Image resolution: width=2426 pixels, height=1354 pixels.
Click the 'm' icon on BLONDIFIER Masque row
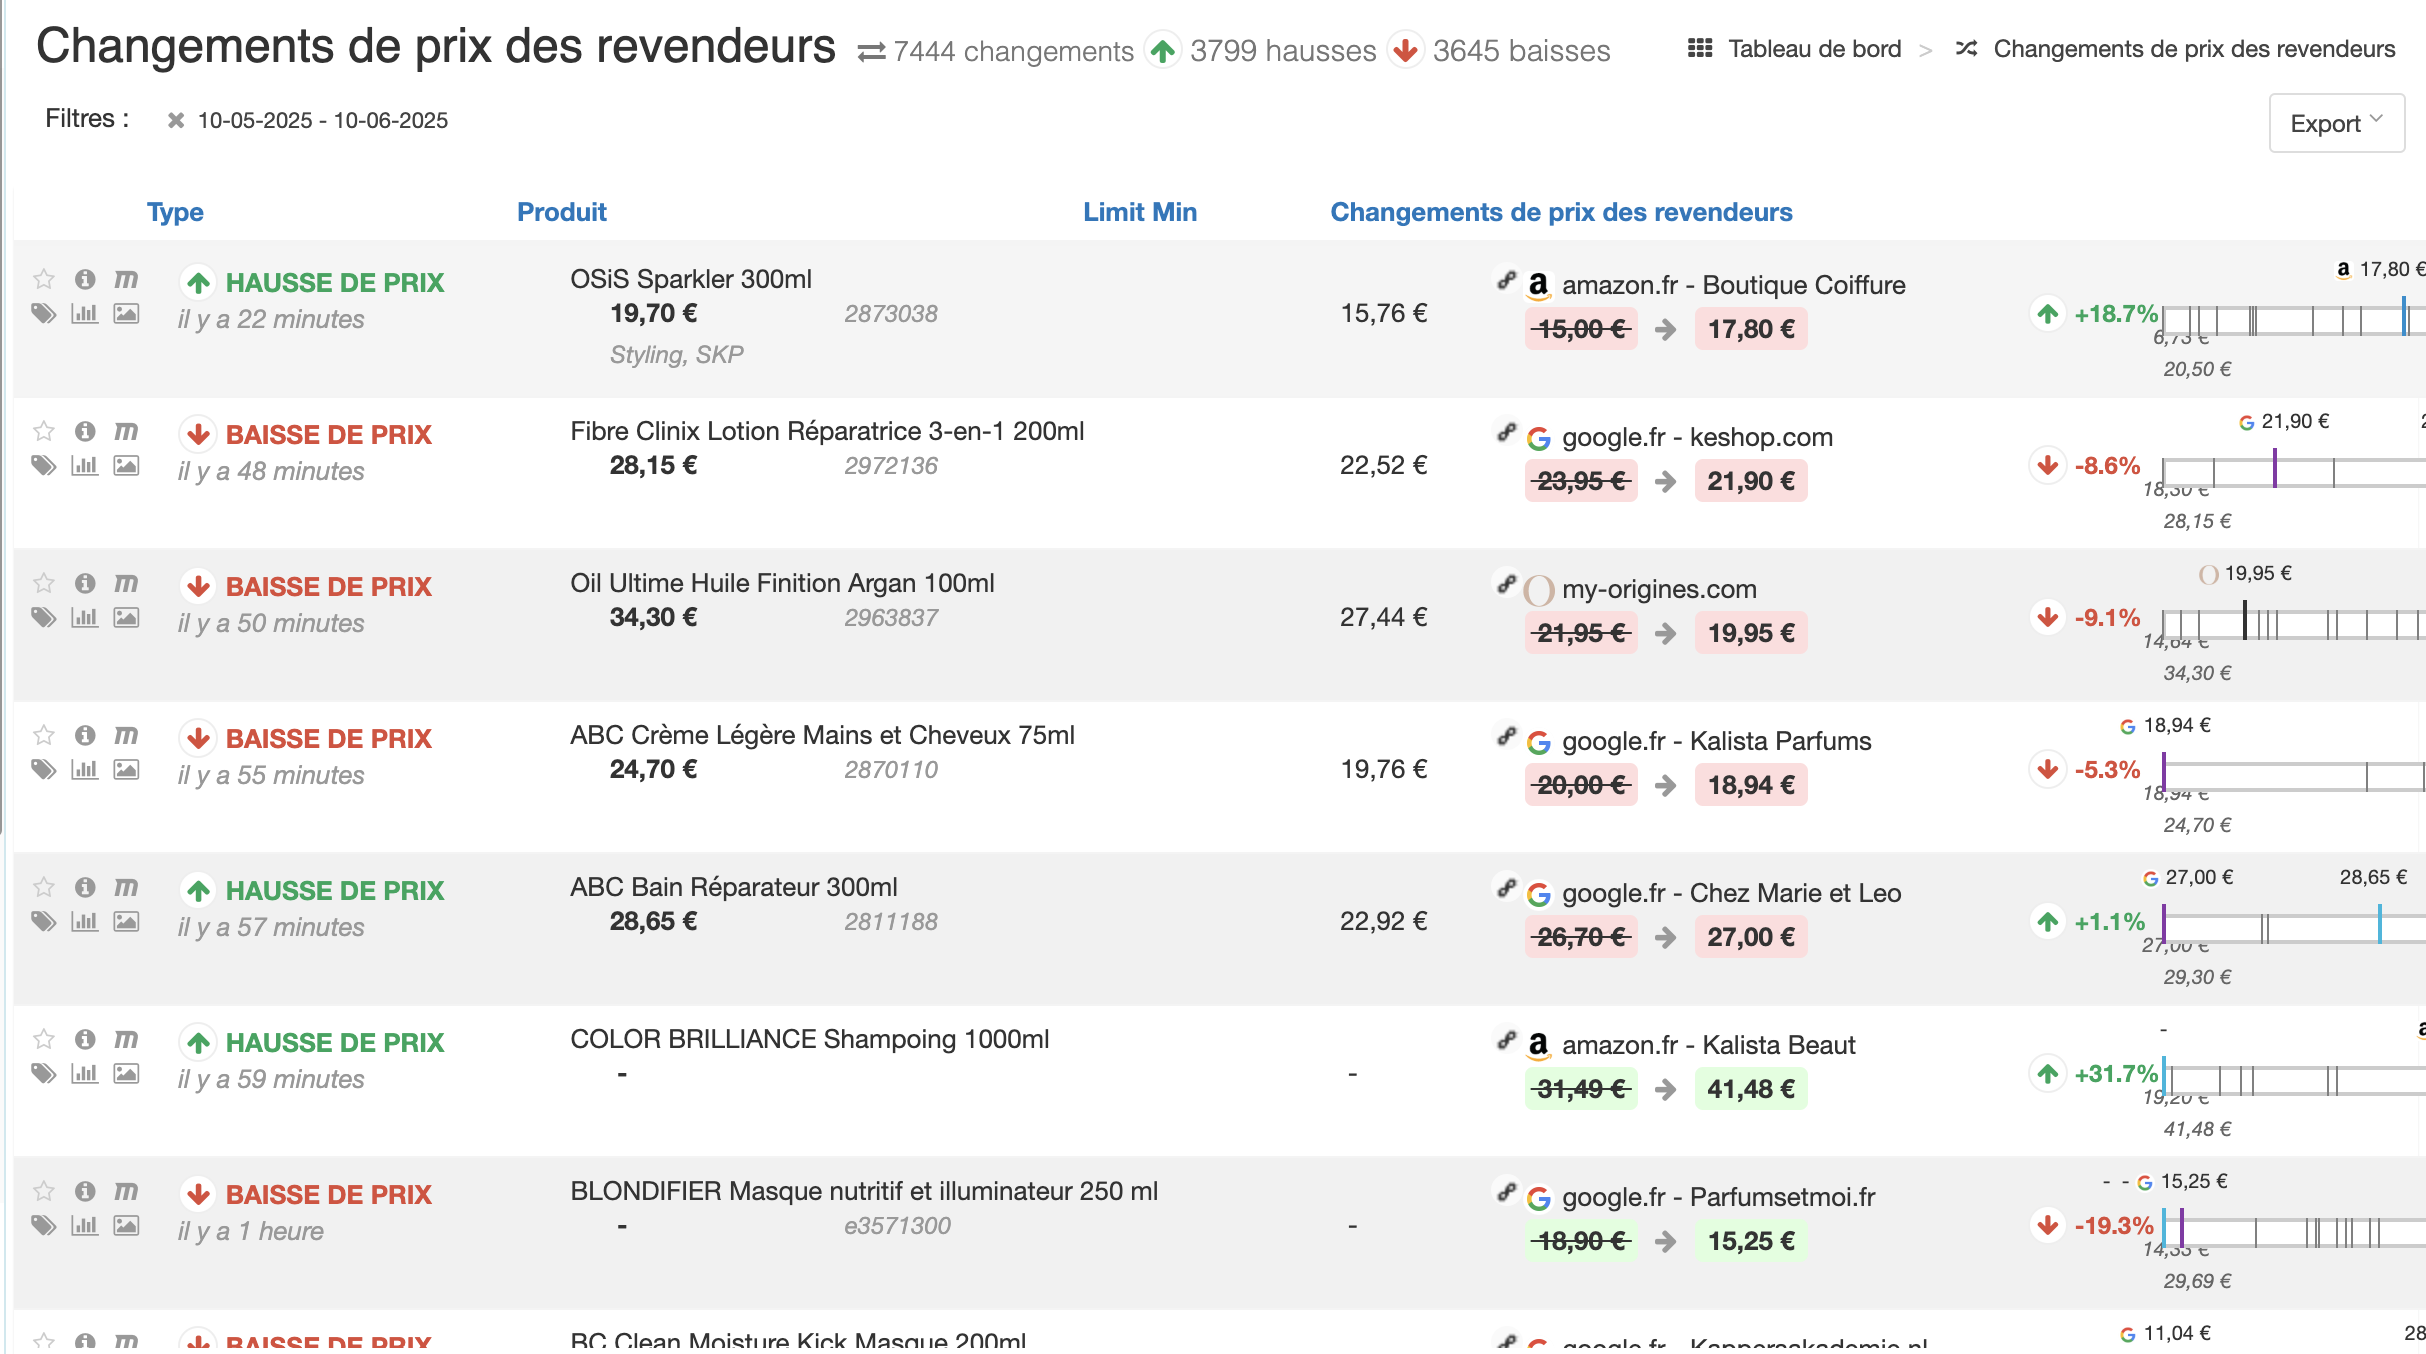[x=126, y=1191]
